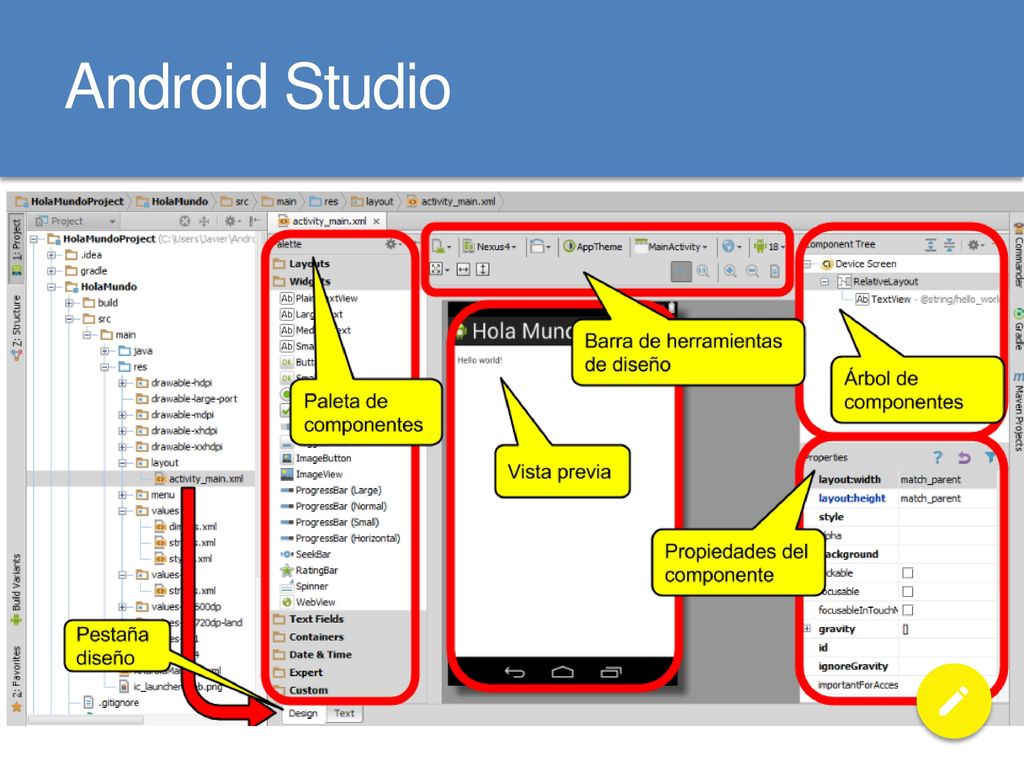Open the locale globe dropdown
Screen dimensions: 1024x768
click(731, 247)
